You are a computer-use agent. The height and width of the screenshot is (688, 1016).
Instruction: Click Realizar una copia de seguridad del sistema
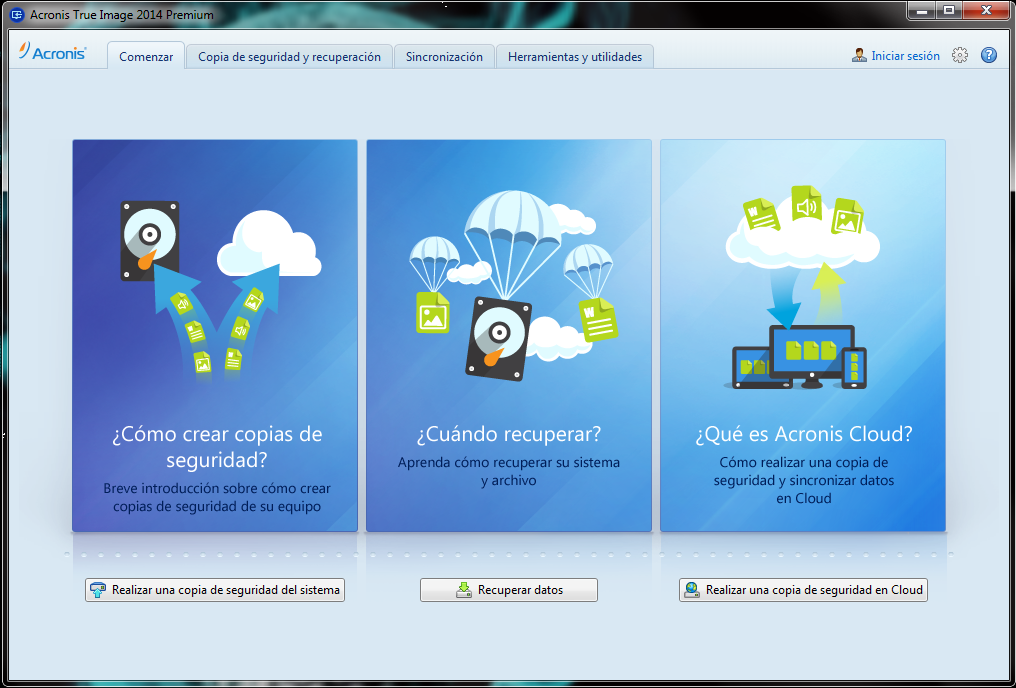click(x=214, y=590)
